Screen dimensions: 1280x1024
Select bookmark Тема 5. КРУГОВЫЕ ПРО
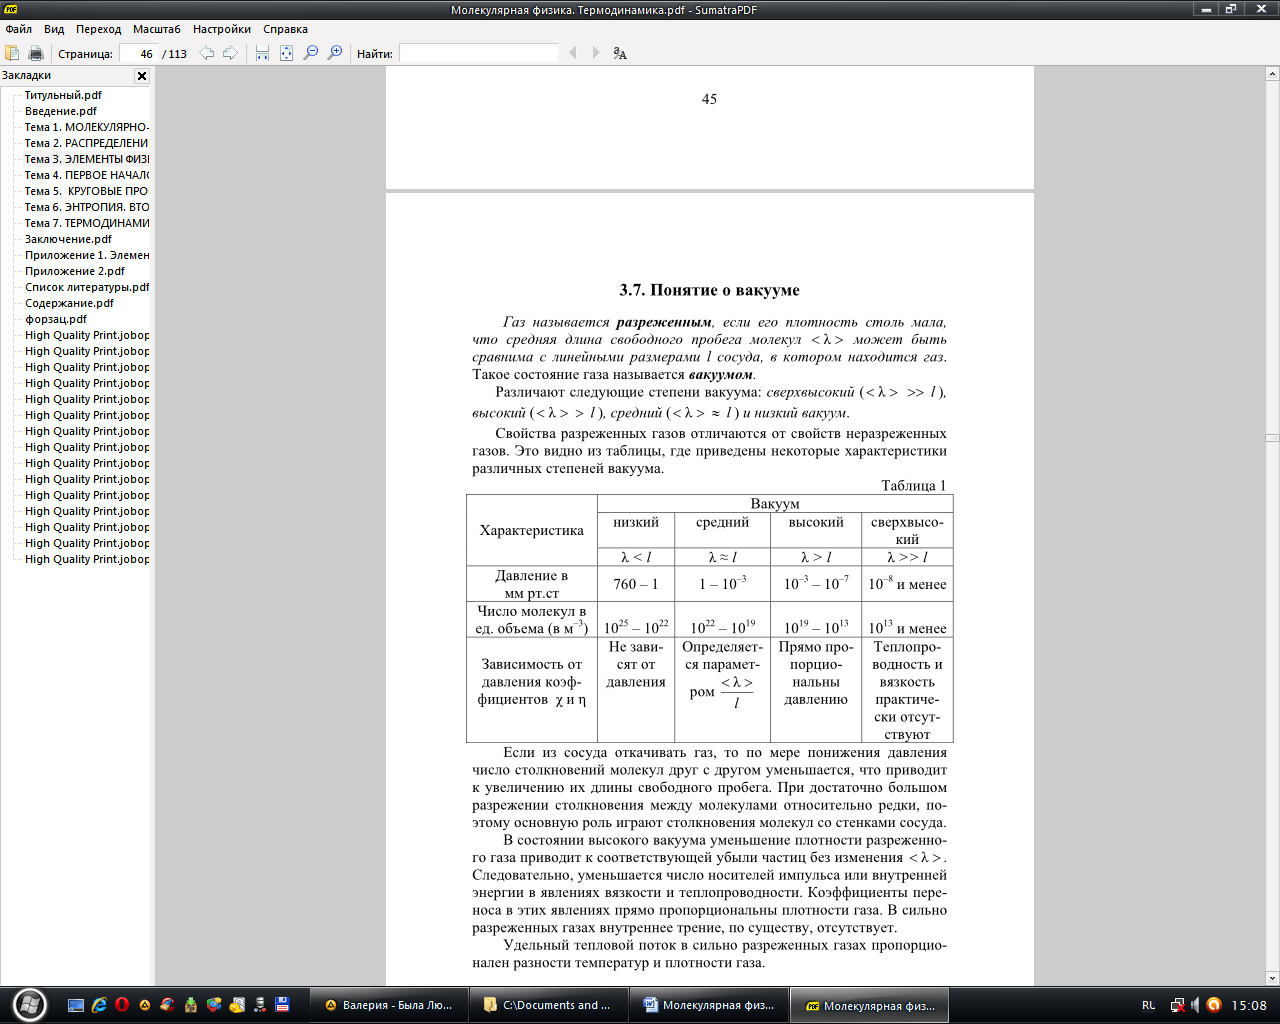[87, 191]
